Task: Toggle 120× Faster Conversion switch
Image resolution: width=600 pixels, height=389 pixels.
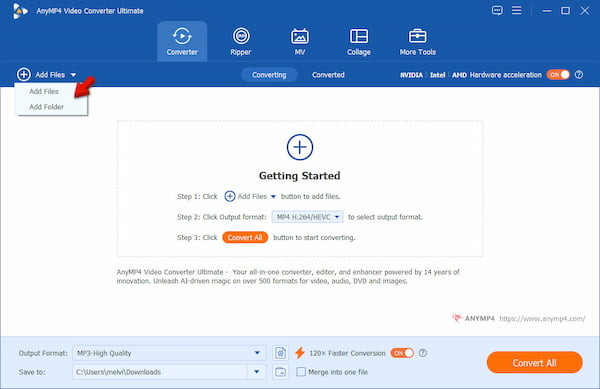Action: (x=402, y=353)
